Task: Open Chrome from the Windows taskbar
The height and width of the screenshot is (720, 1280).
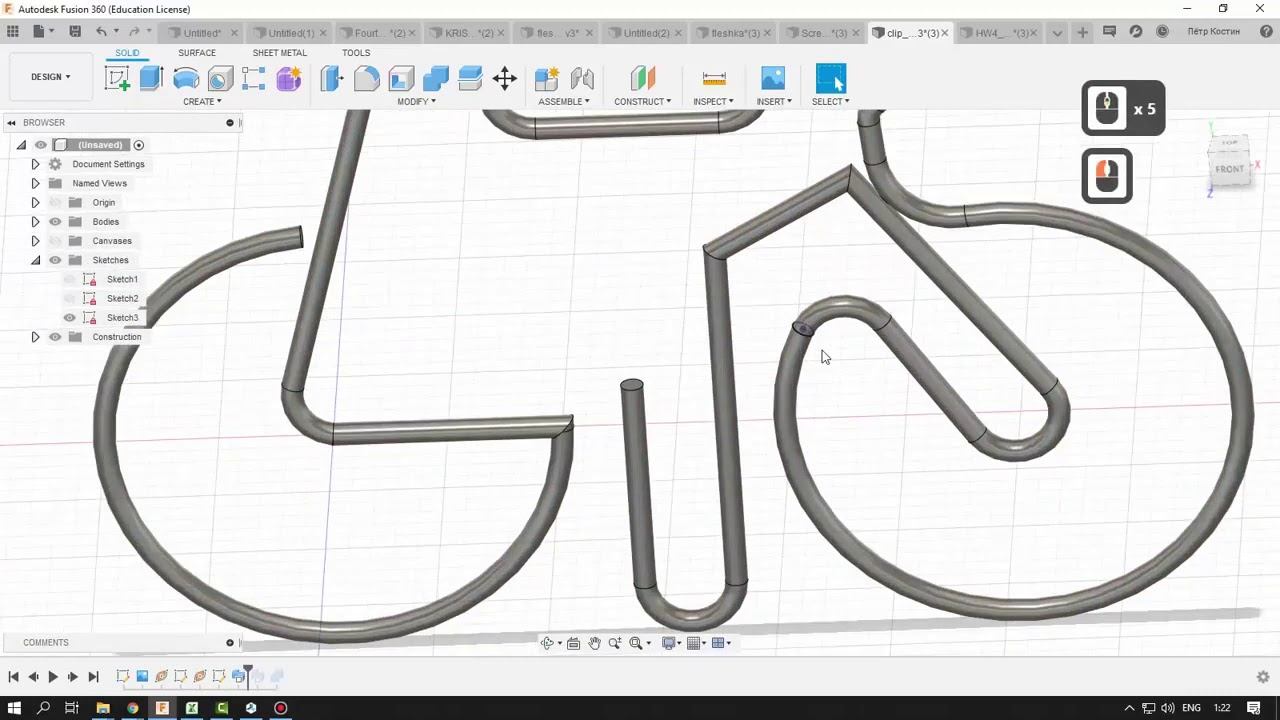Action: click(x=132, y=708)
